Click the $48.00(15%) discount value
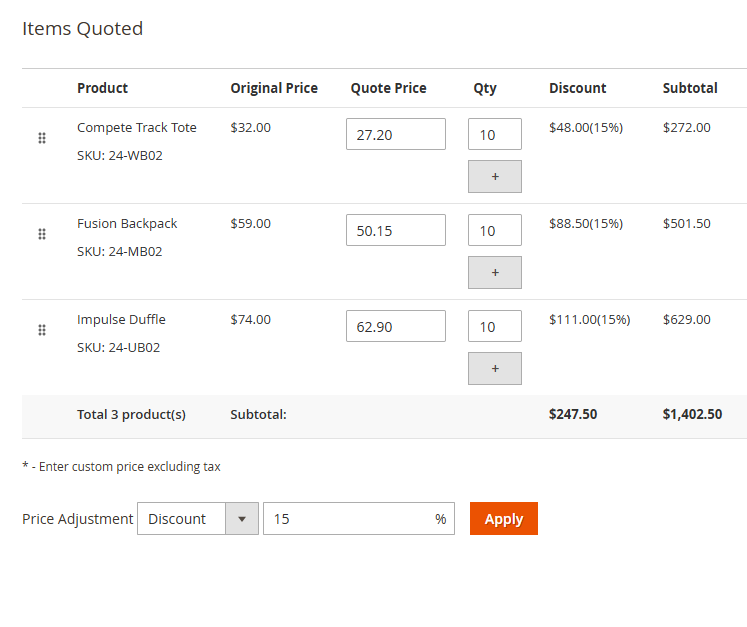 pyautogui.click(x=586, y=128)
